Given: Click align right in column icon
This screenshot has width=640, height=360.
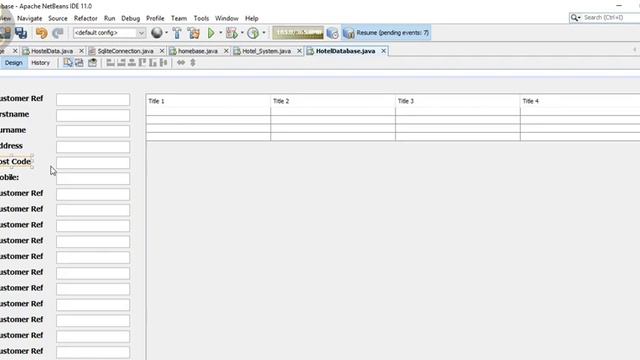Looking at the screenshot, I should (121, 62).
